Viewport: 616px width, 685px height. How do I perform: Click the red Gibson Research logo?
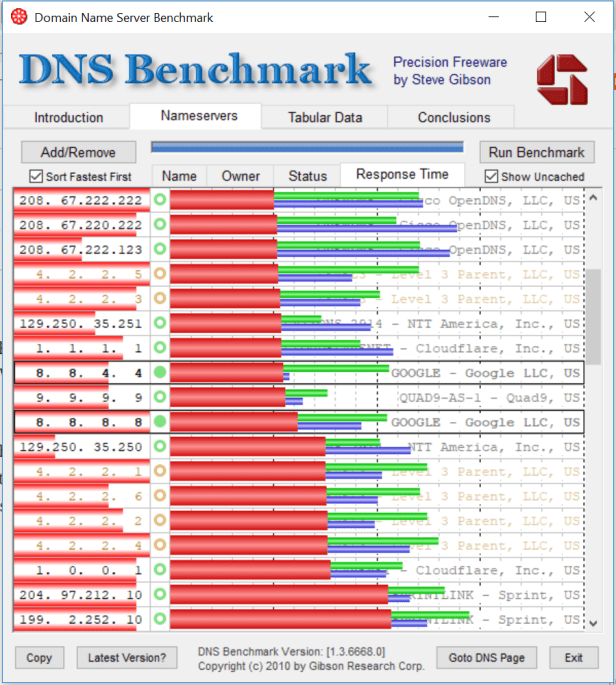(x=562, y=79)
